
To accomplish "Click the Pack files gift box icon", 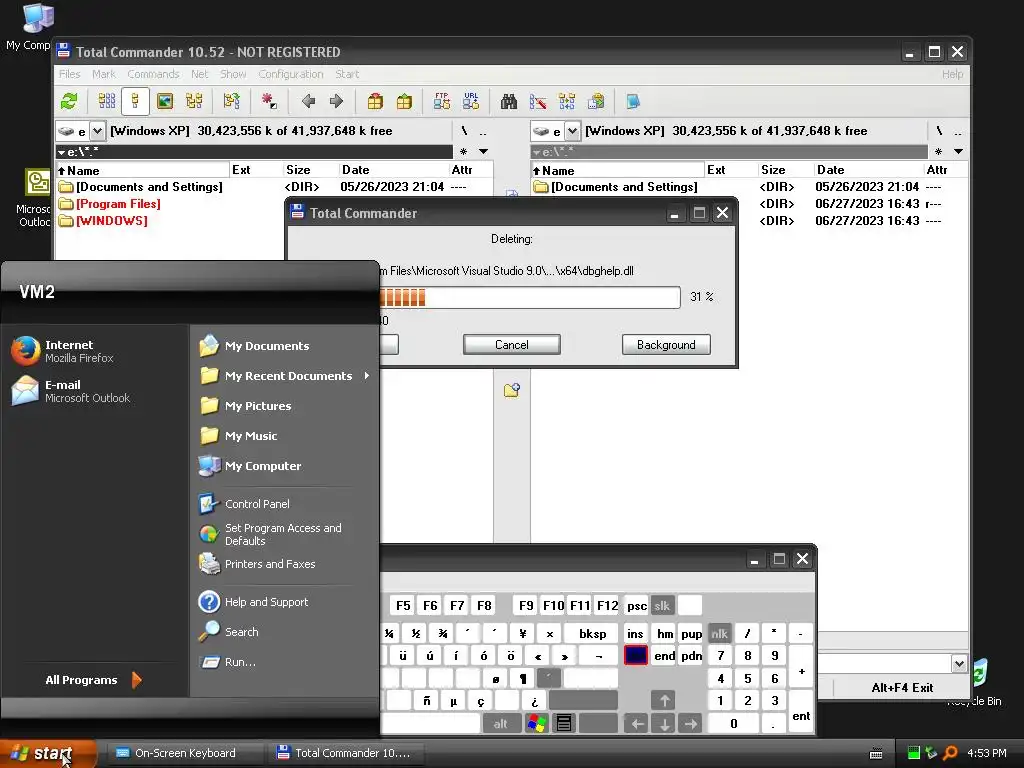I will click(x=375, y=101).
